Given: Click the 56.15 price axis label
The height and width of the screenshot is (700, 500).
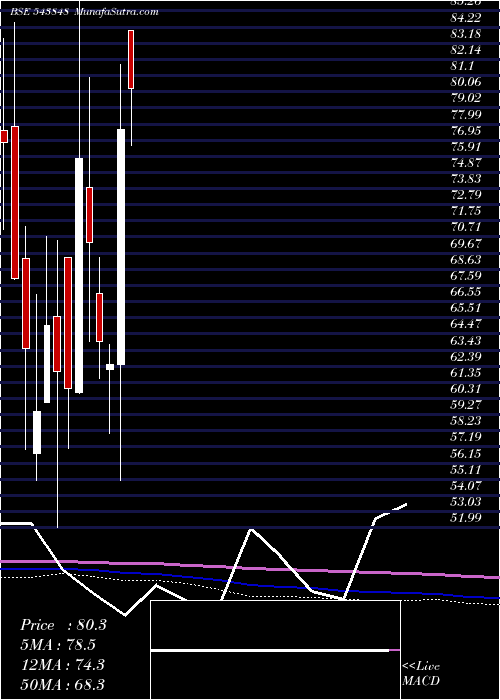Looking at the screenshot, I should (x=467, y=453).
